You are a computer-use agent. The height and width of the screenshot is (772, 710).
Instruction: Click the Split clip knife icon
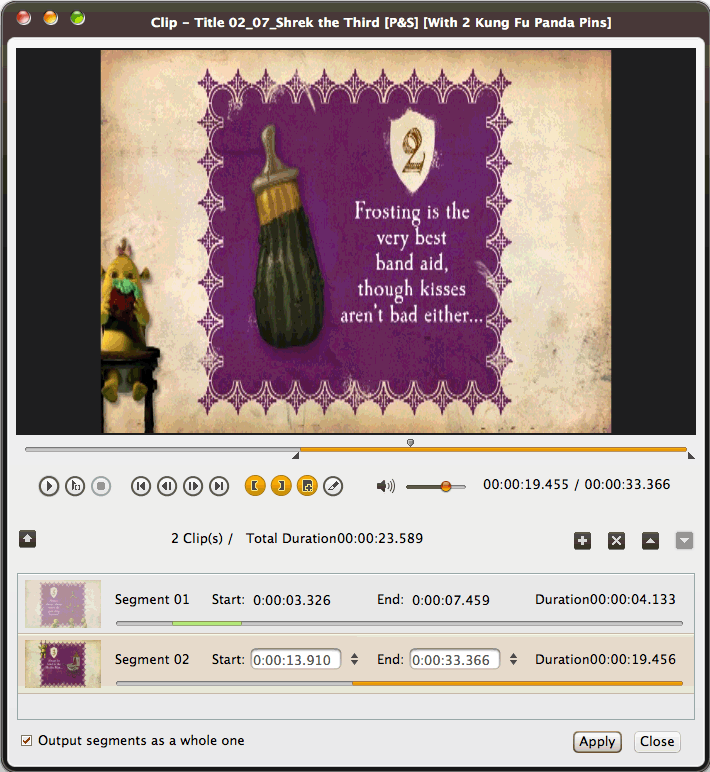point(333,486)
